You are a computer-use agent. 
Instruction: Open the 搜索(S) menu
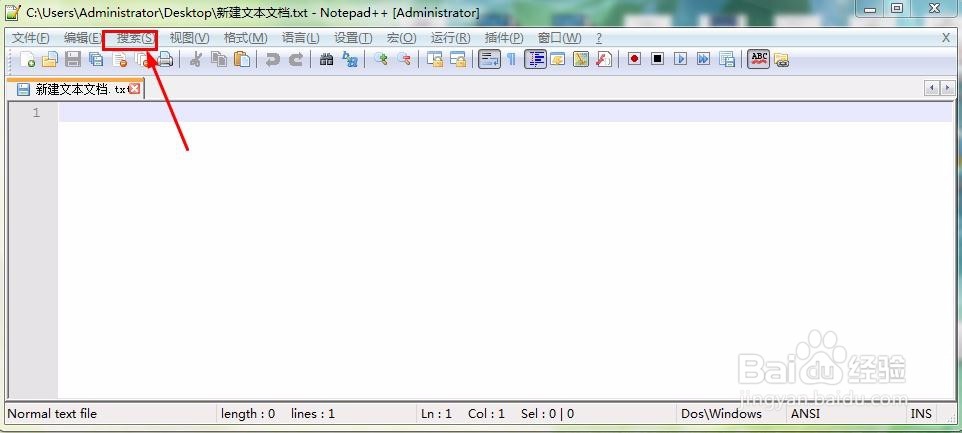[136, 38]
